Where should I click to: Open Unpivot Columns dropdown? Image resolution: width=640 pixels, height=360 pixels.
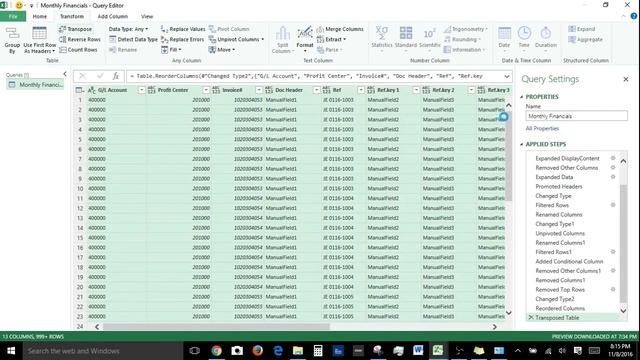236,39
